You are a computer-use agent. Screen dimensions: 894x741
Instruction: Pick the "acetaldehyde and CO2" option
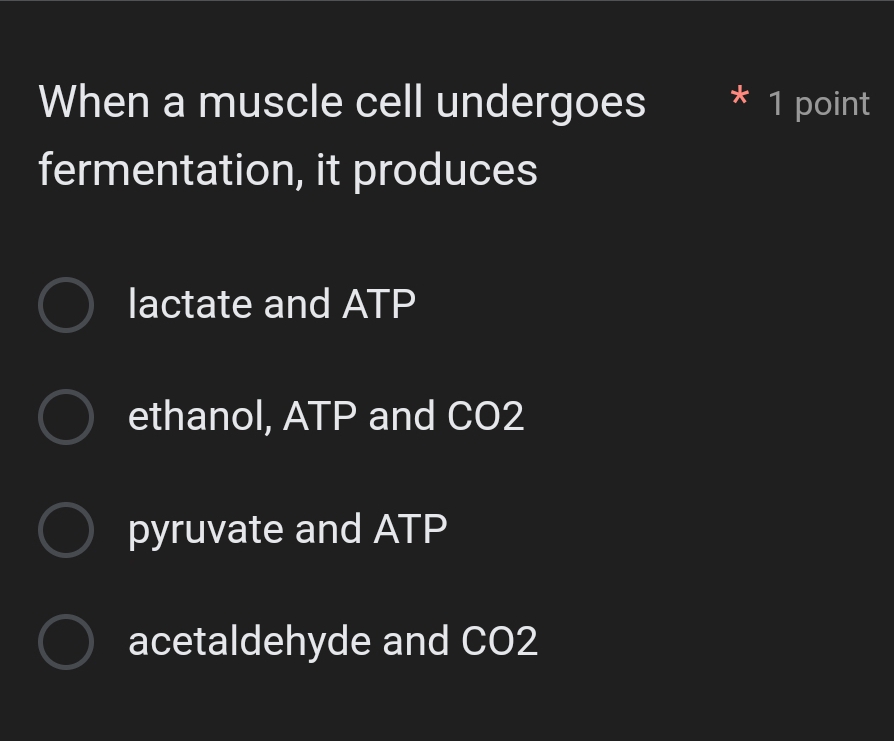(65, 641)
